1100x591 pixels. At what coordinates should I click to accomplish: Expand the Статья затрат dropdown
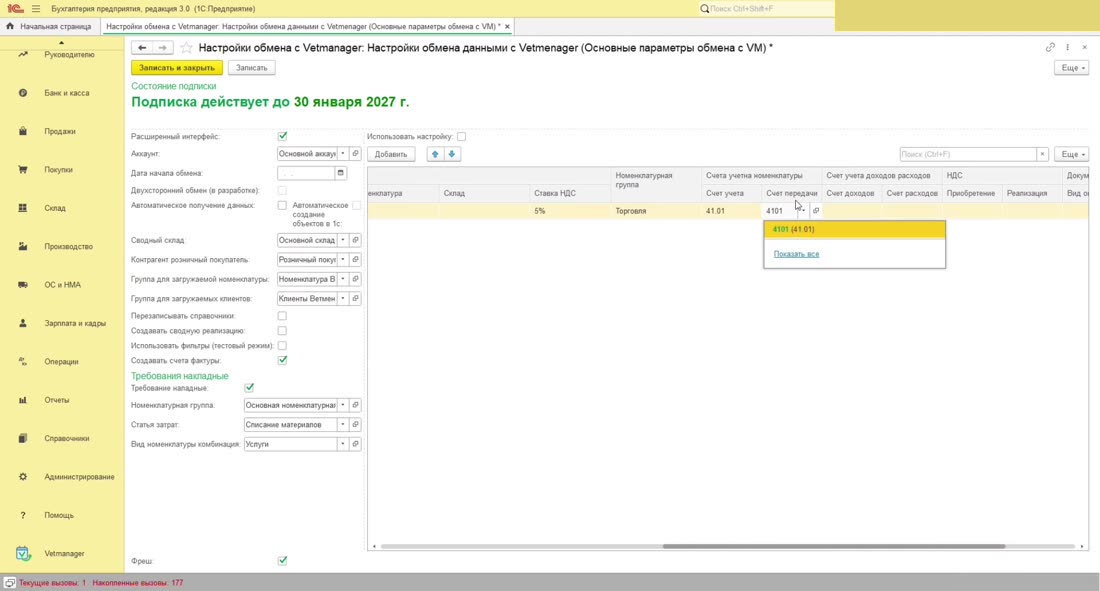[x=343, y=425]
